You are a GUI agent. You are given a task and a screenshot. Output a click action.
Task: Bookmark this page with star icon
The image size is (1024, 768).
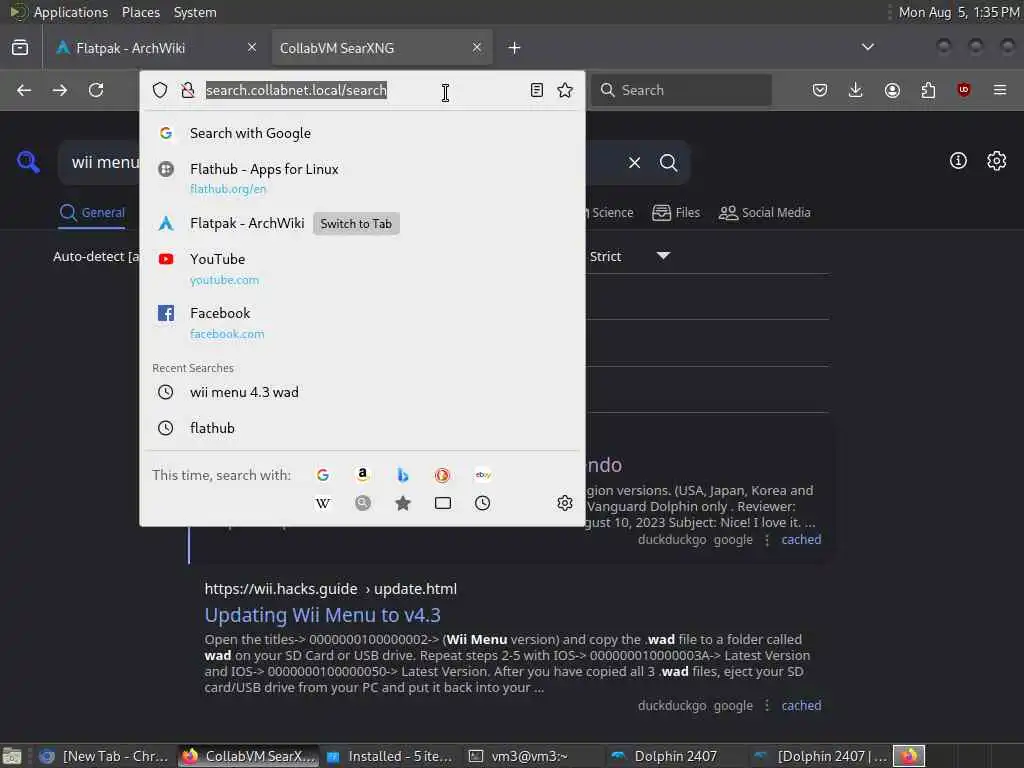tap(565, 90)
